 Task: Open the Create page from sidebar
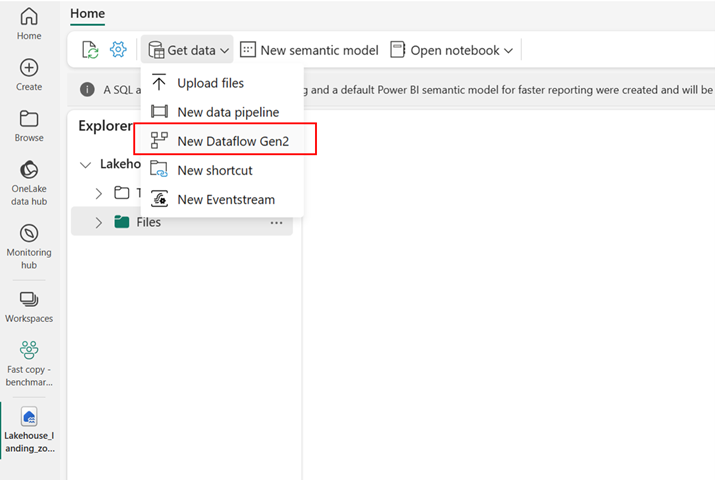point(29,75)
